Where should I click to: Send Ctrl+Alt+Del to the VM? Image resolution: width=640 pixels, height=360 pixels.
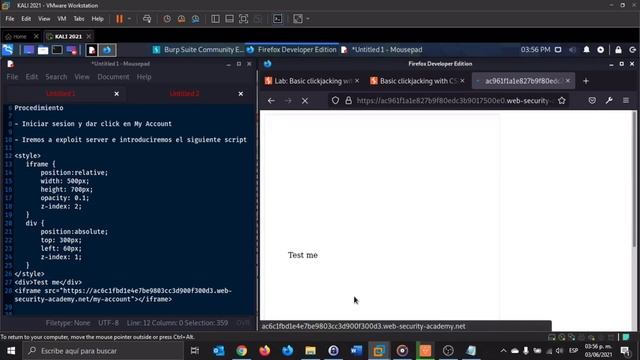(147, 19)
